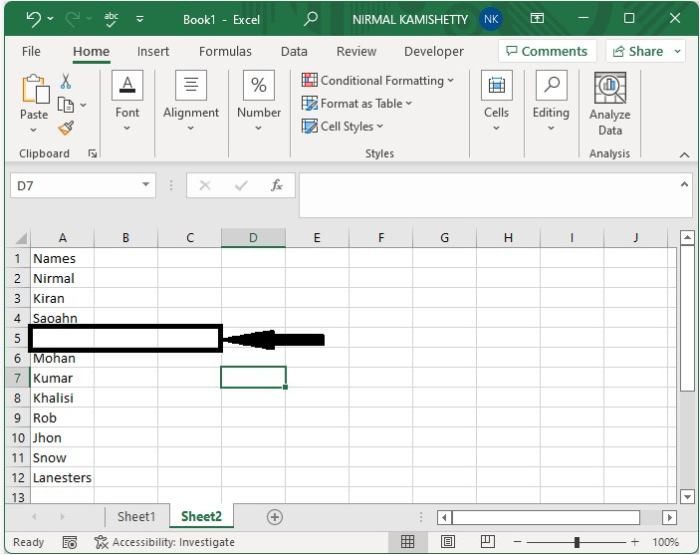Click the Select All corner triangle

(x=20, y=238)
